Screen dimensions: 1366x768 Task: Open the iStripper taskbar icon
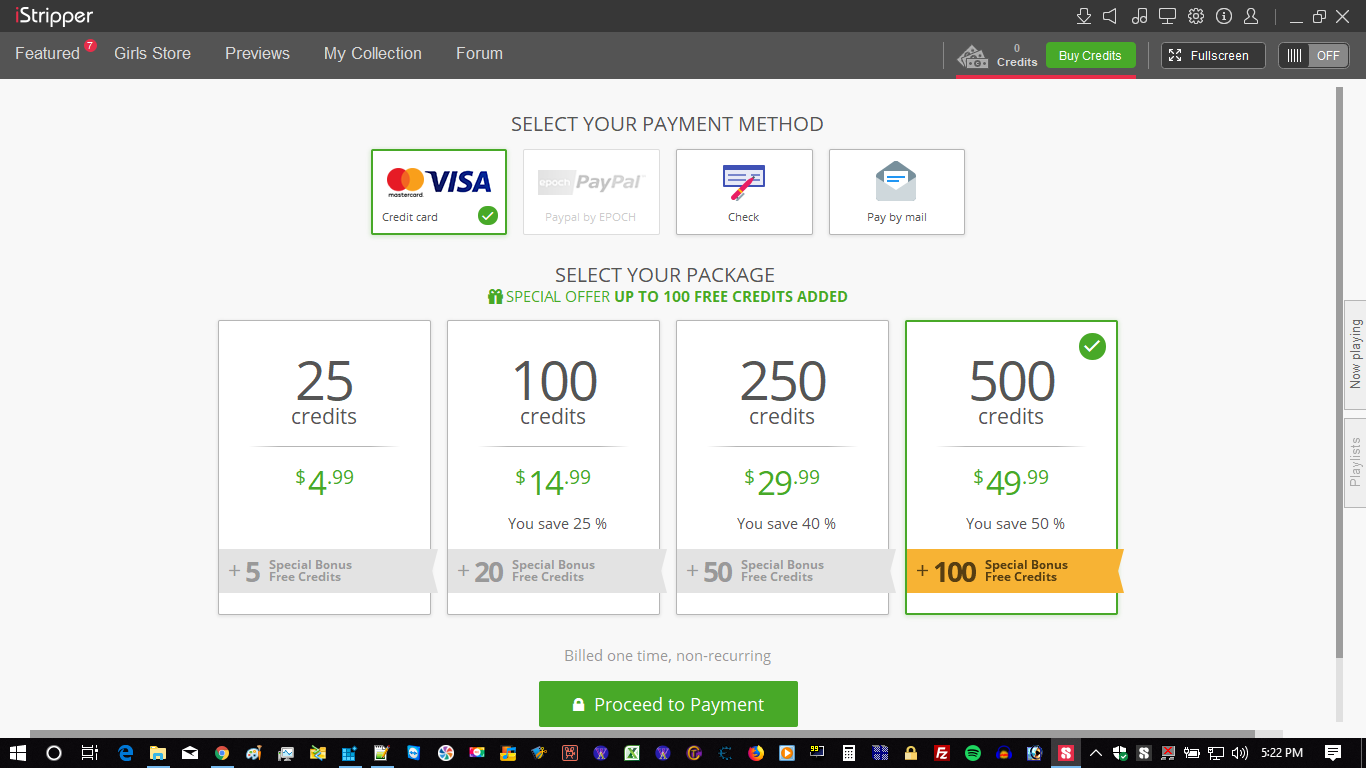[1066, 753]
